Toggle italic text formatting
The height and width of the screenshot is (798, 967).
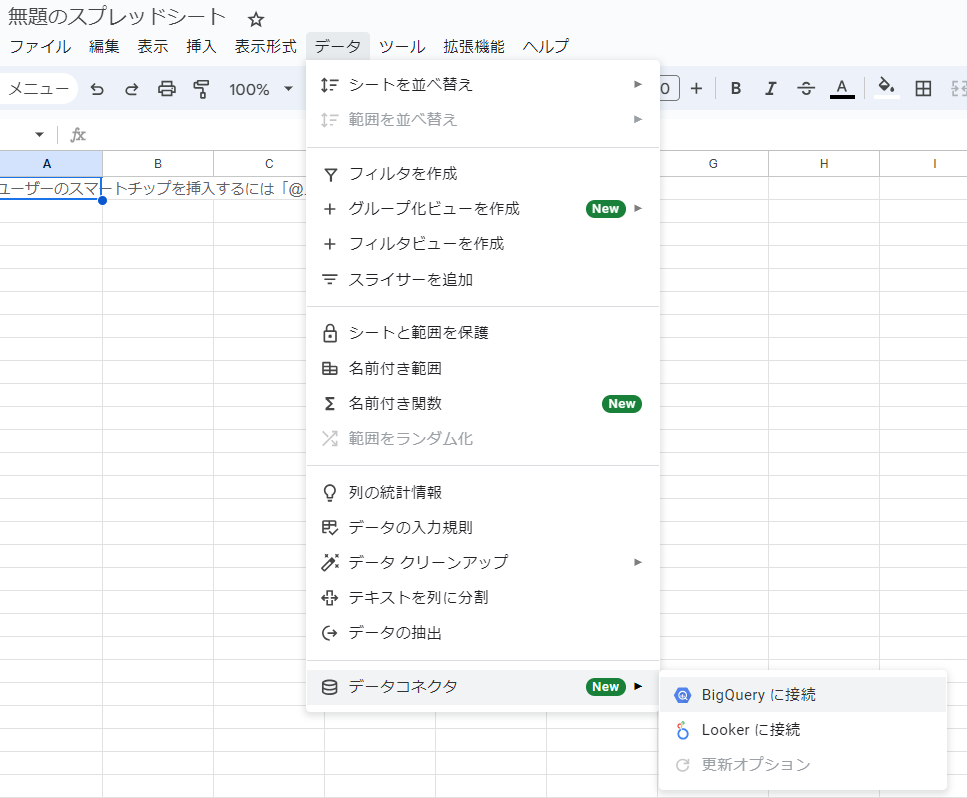click(770, 89)
